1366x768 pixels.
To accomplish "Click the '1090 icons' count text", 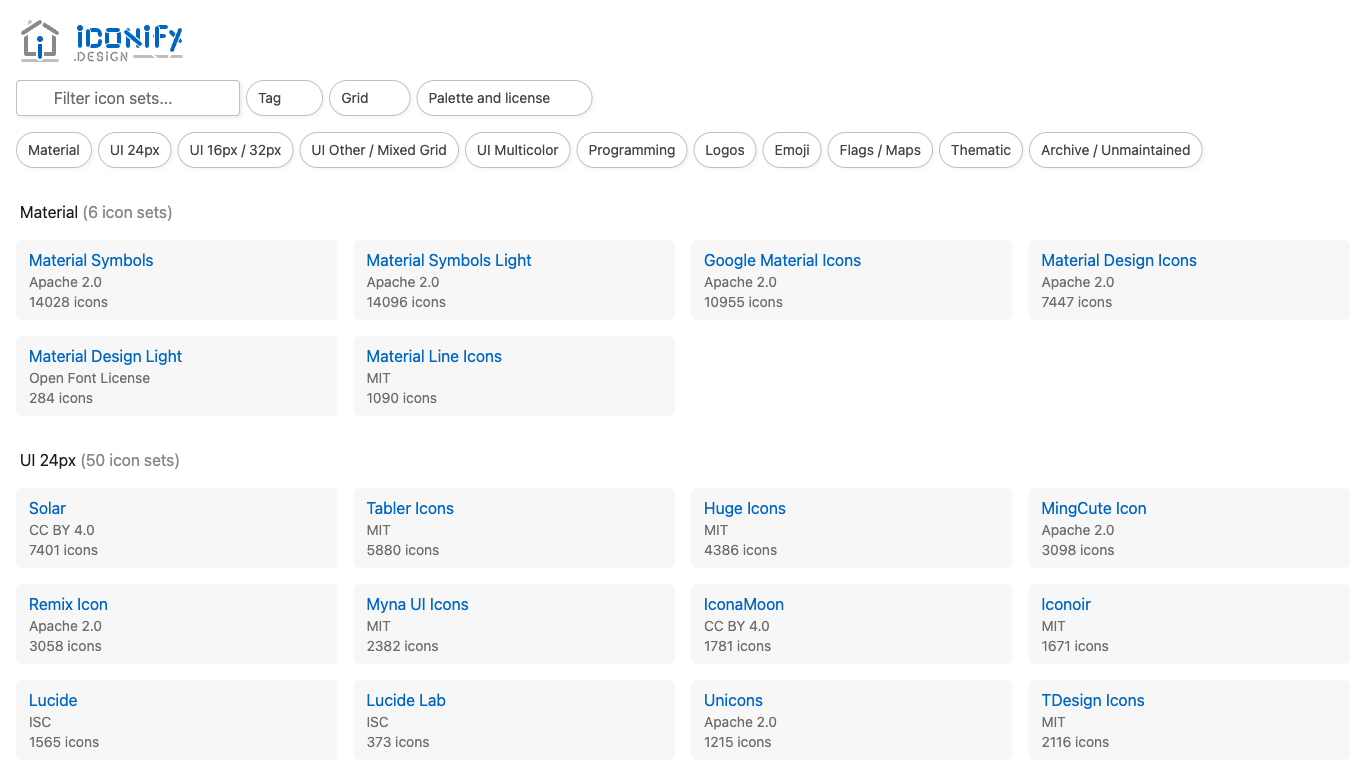I will pos(402,398).
